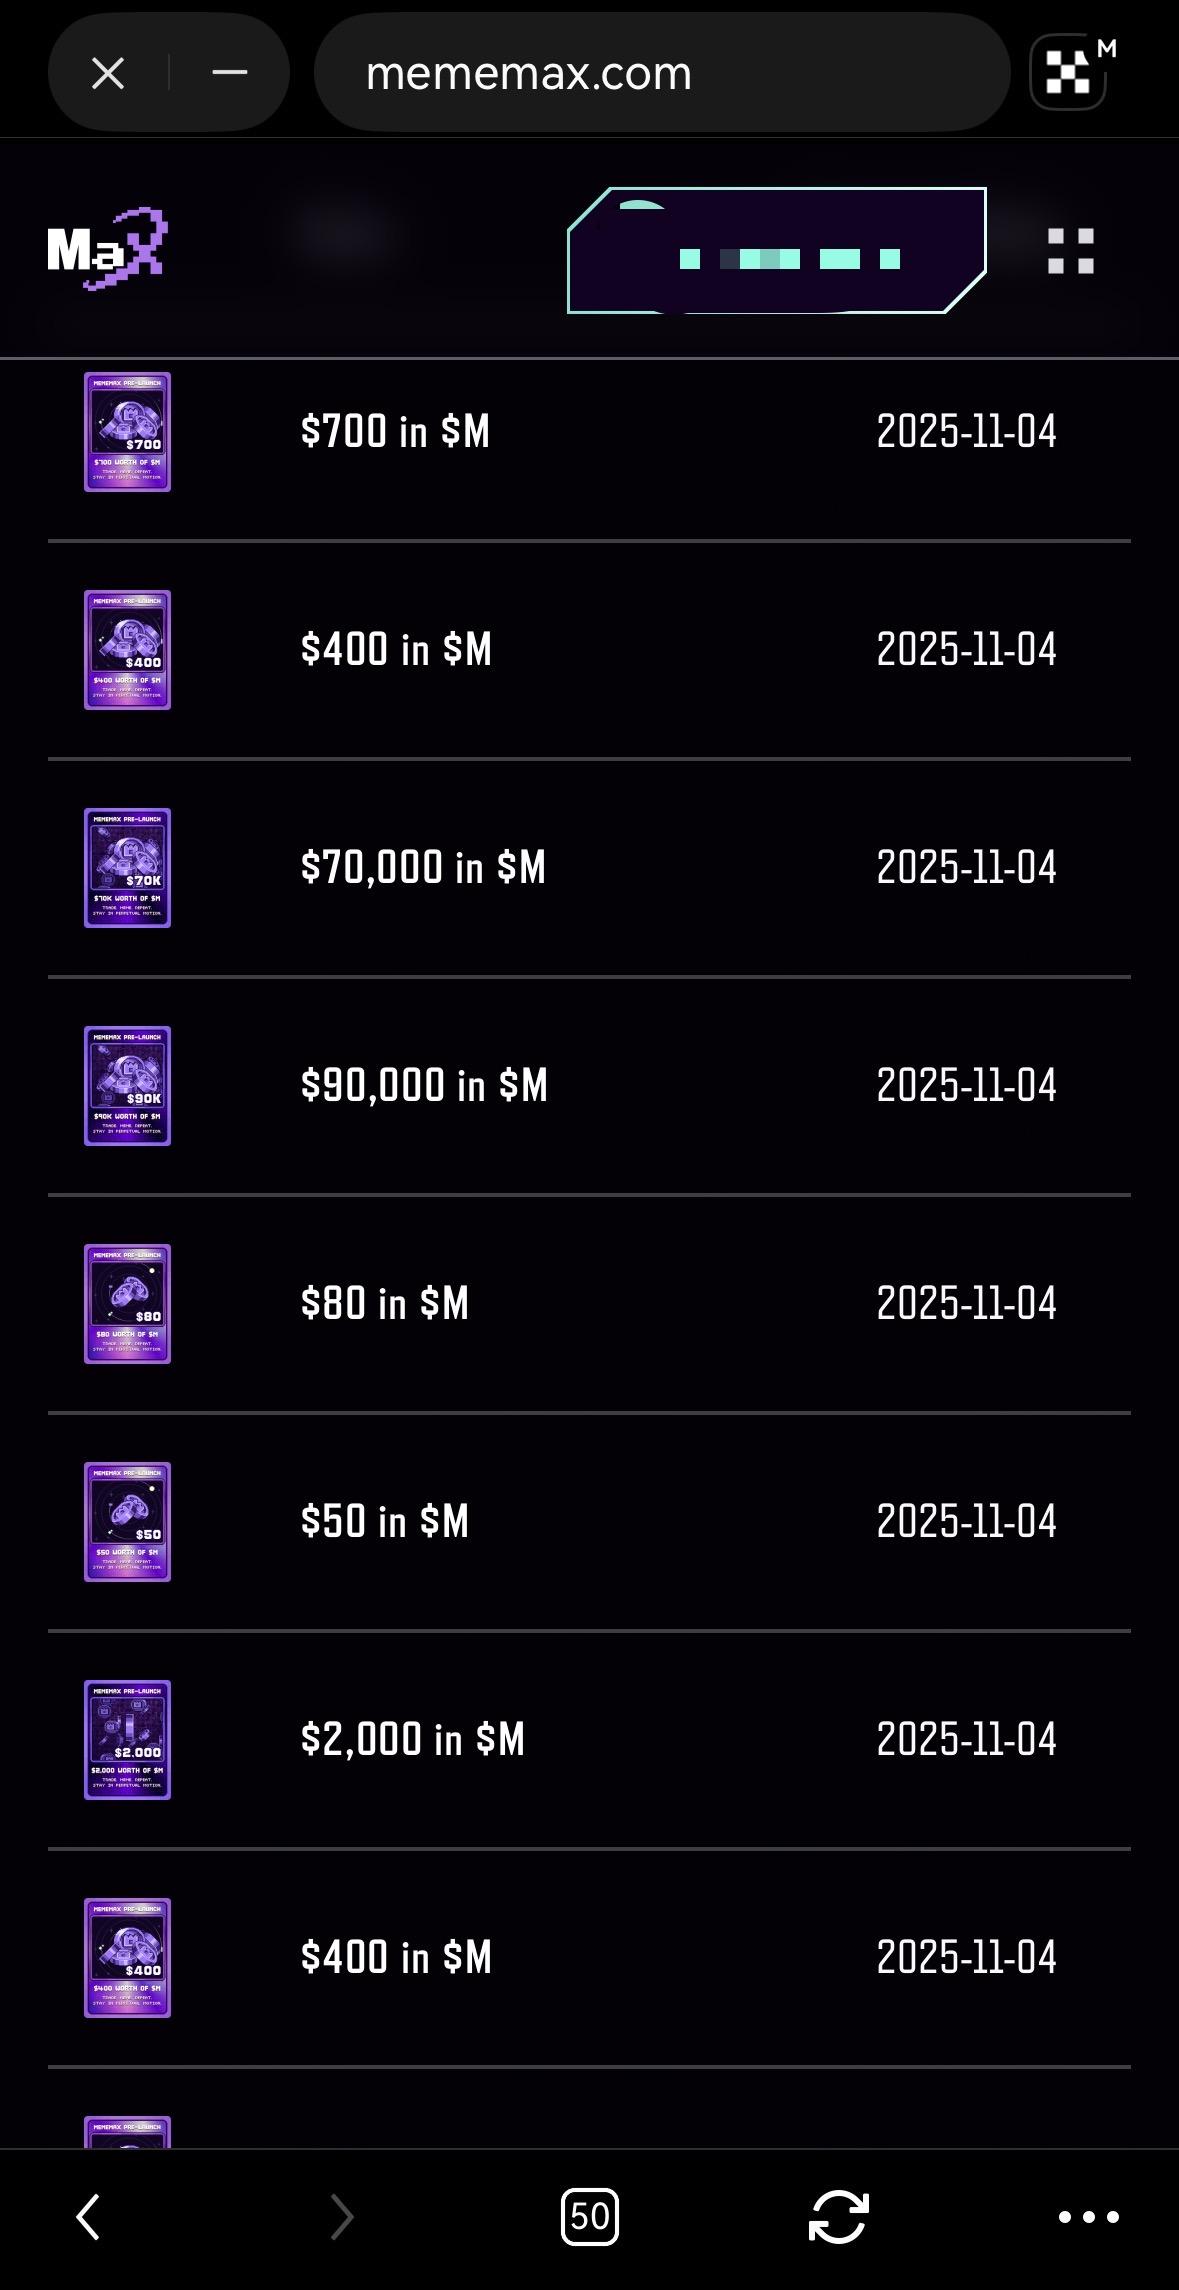This screenshot has width=1179, height=2290.
Task: Close the in-app browser with X
Action: pyautogui.click(x=108, y=73)
